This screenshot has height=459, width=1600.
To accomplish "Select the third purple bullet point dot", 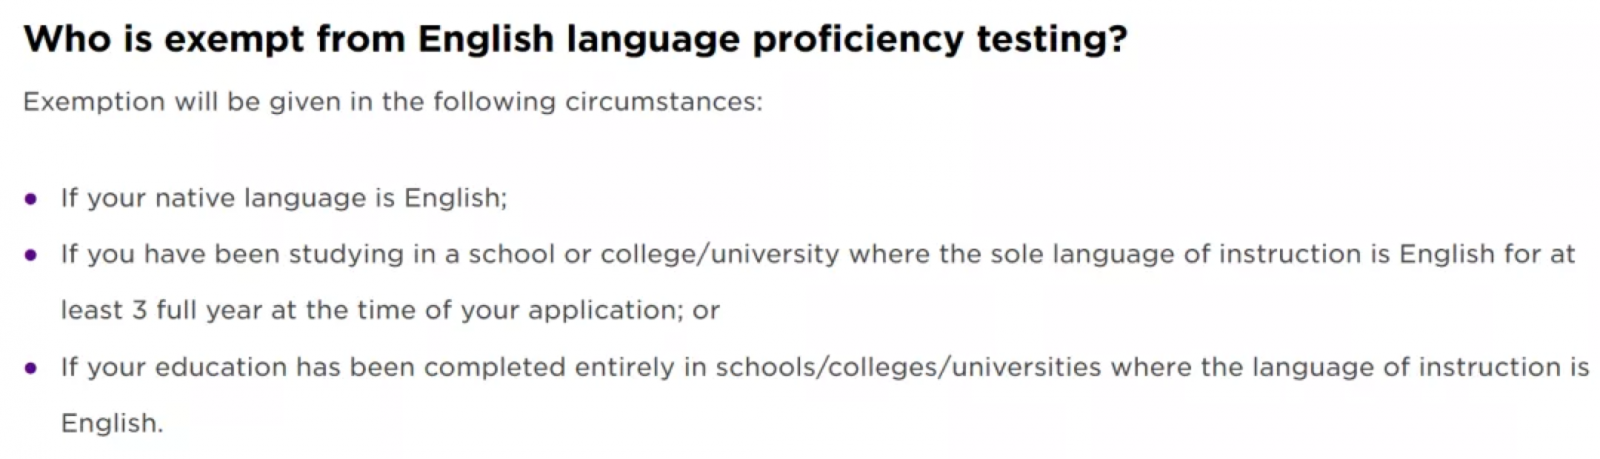I will tap(31, 368).
